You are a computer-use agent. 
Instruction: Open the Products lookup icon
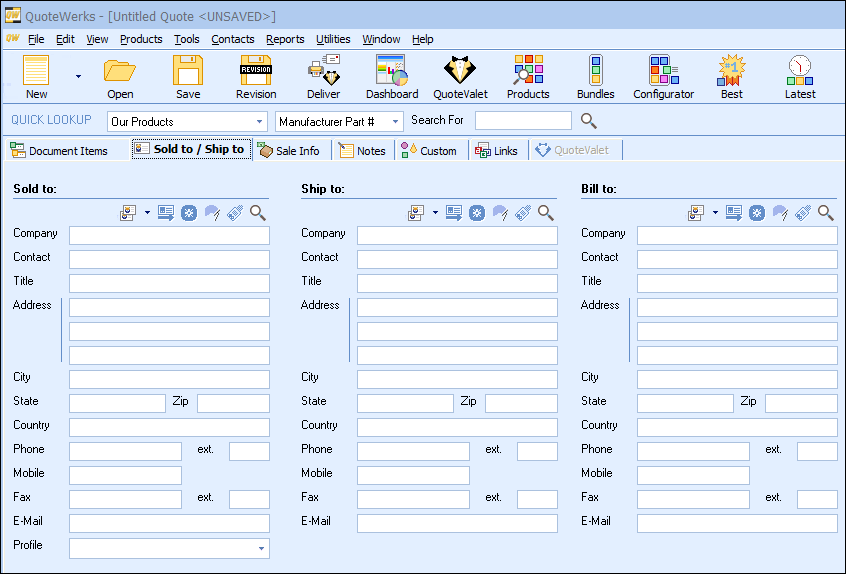[528, 77]
